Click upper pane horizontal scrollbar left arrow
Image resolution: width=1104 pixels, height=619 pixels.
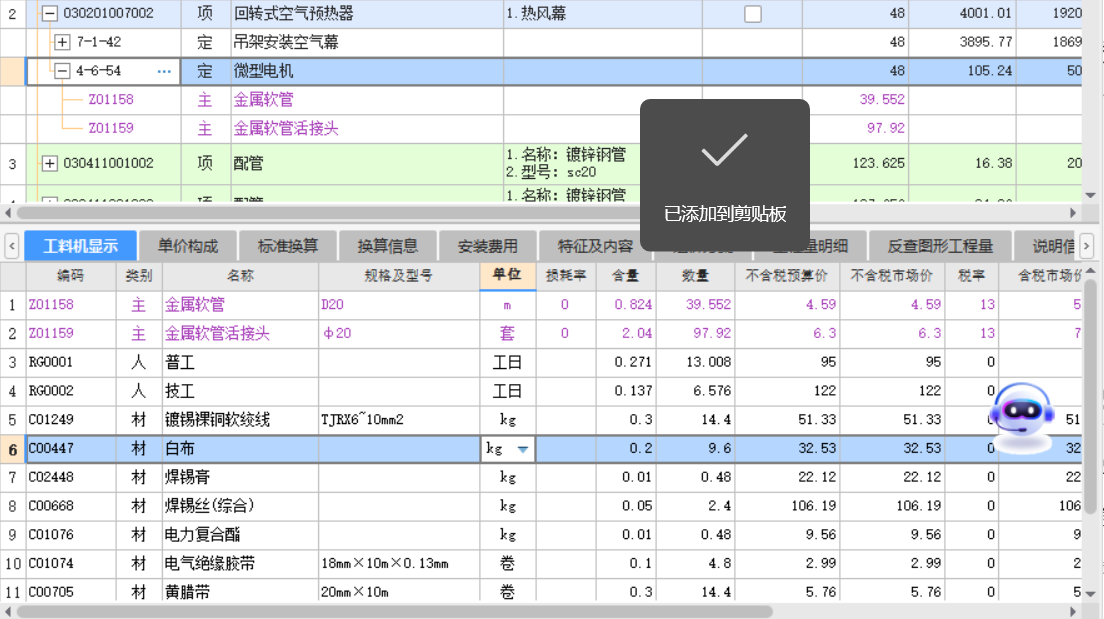[x=8, y=213]
